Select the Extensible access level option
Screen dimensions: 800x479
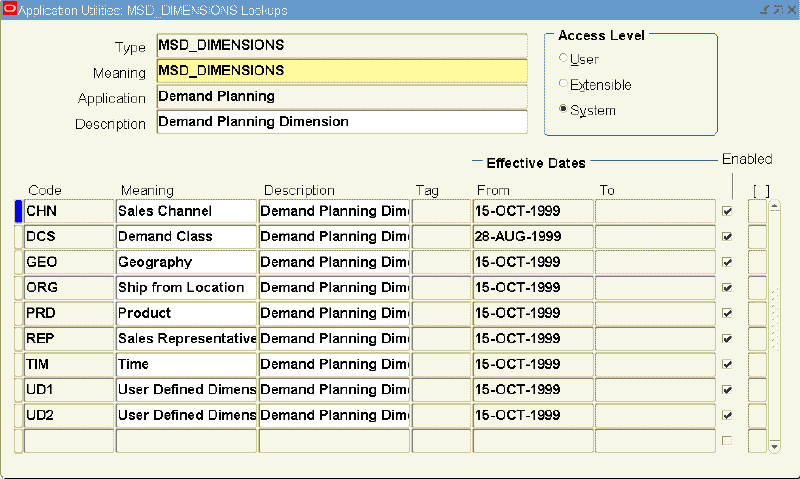coord(563,83)
